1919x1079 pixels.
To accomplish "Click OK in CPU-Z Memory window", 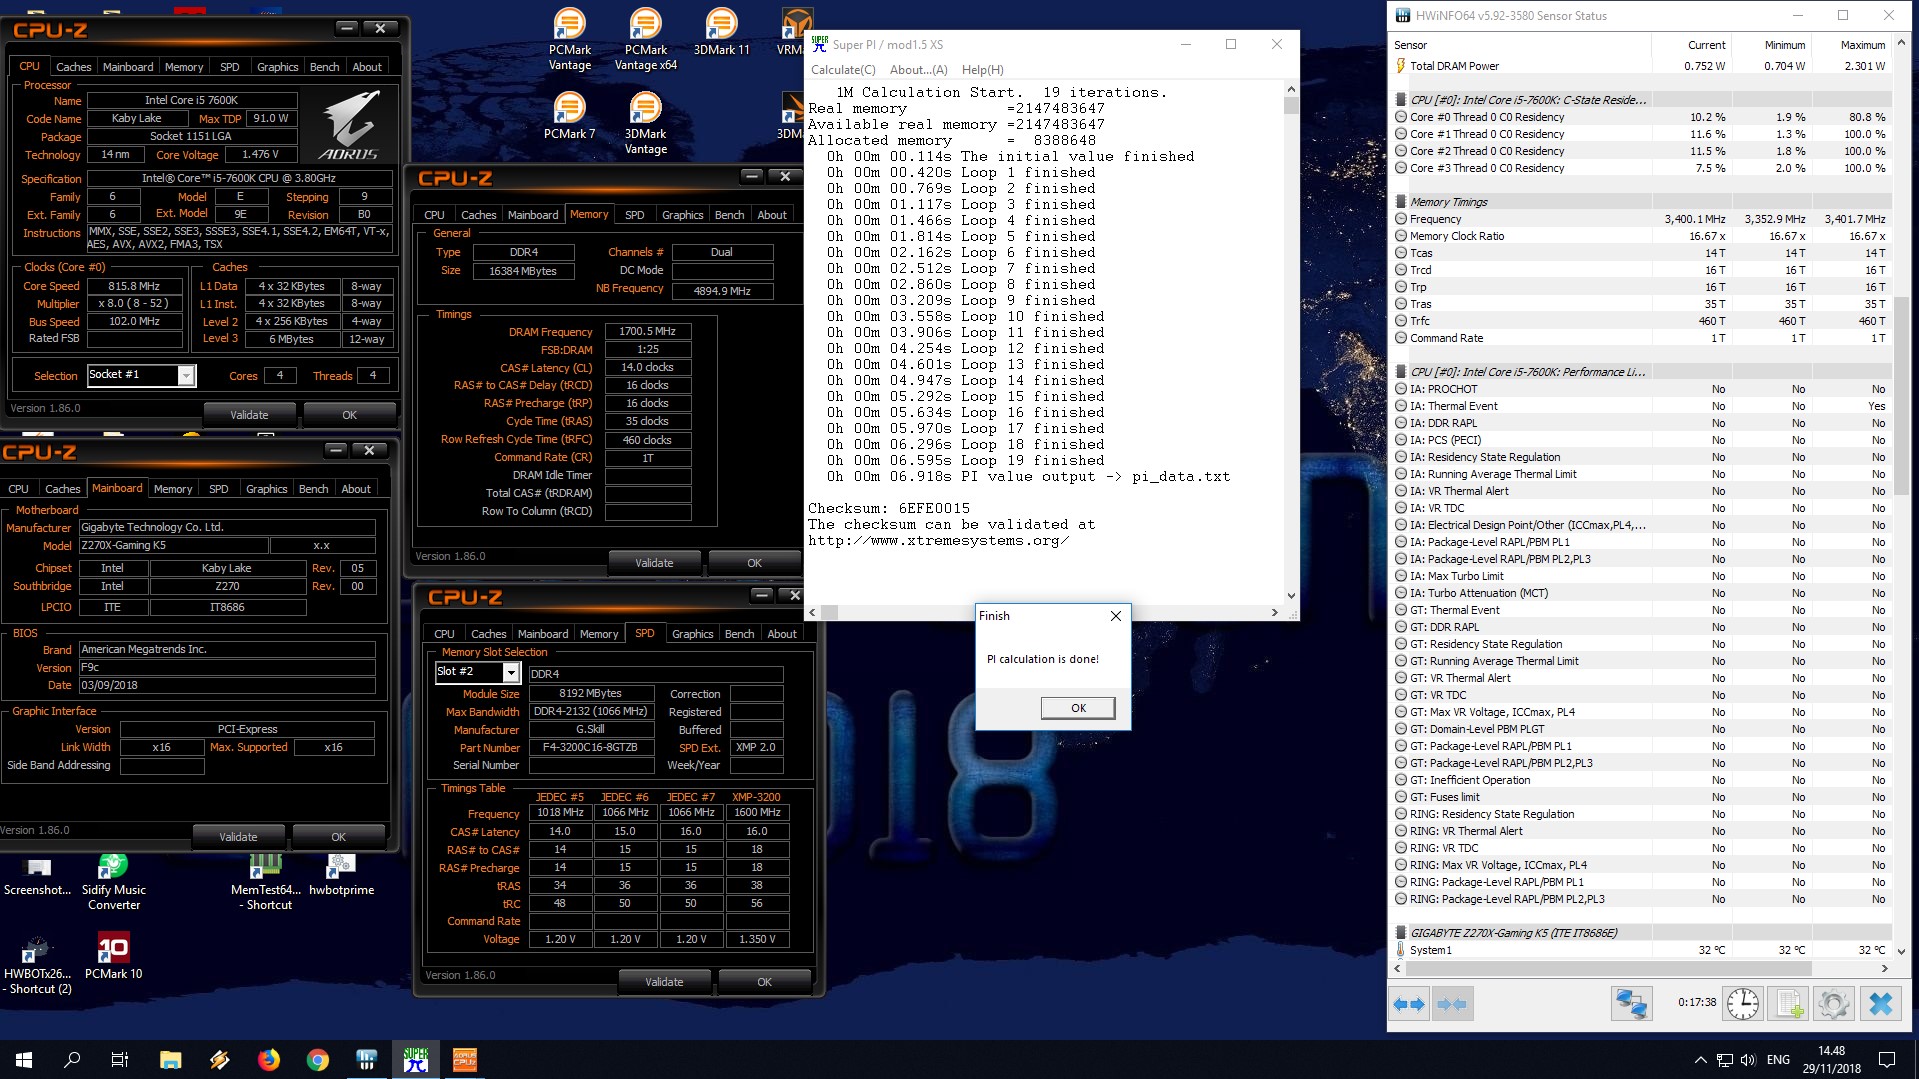I will pos(754,563).
